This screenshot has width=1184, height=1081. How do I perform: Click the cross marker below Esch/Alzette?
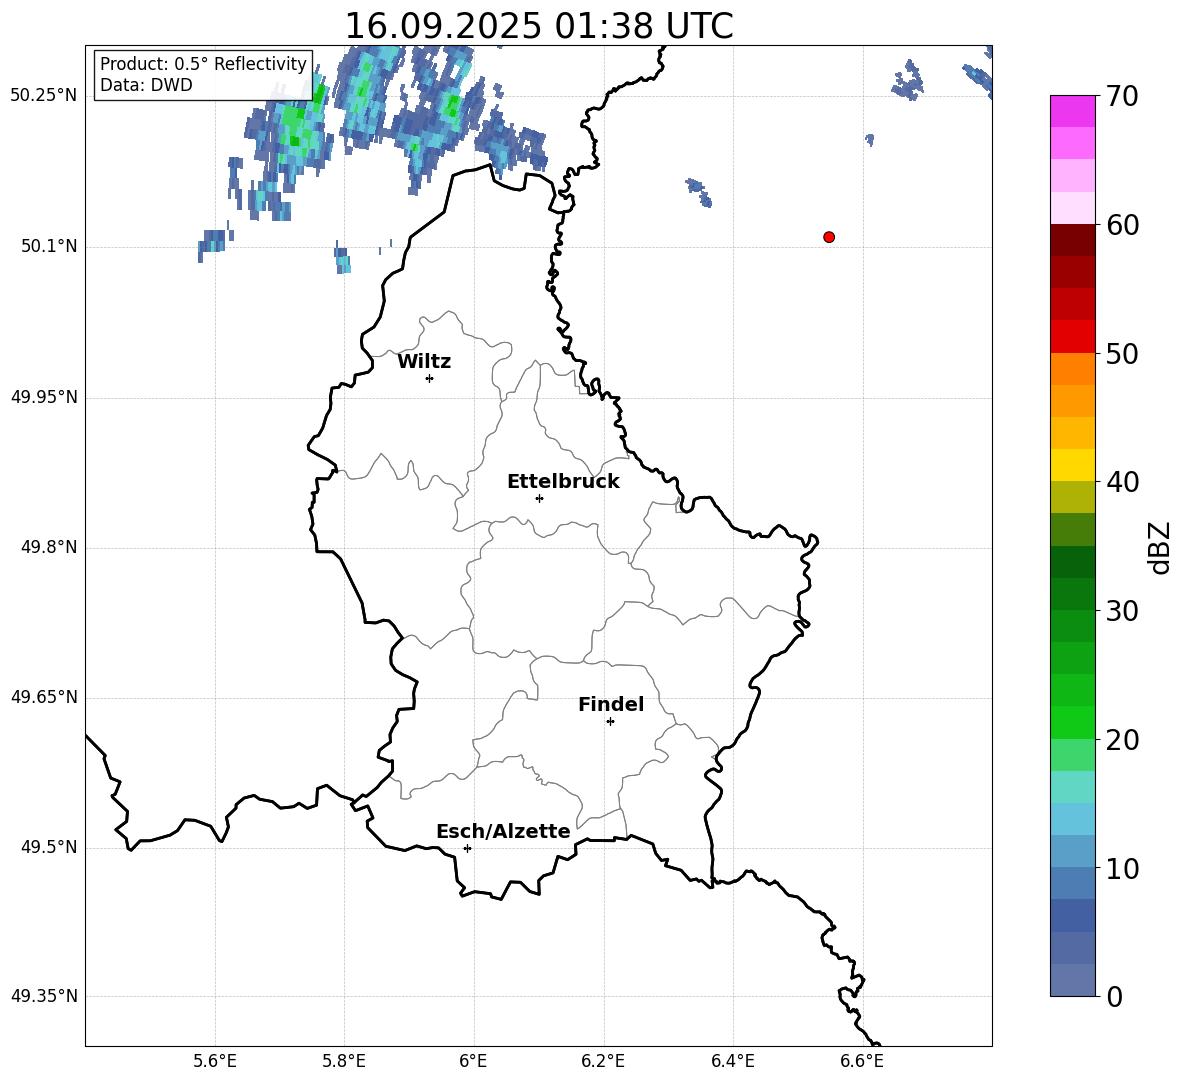(467, 848)
